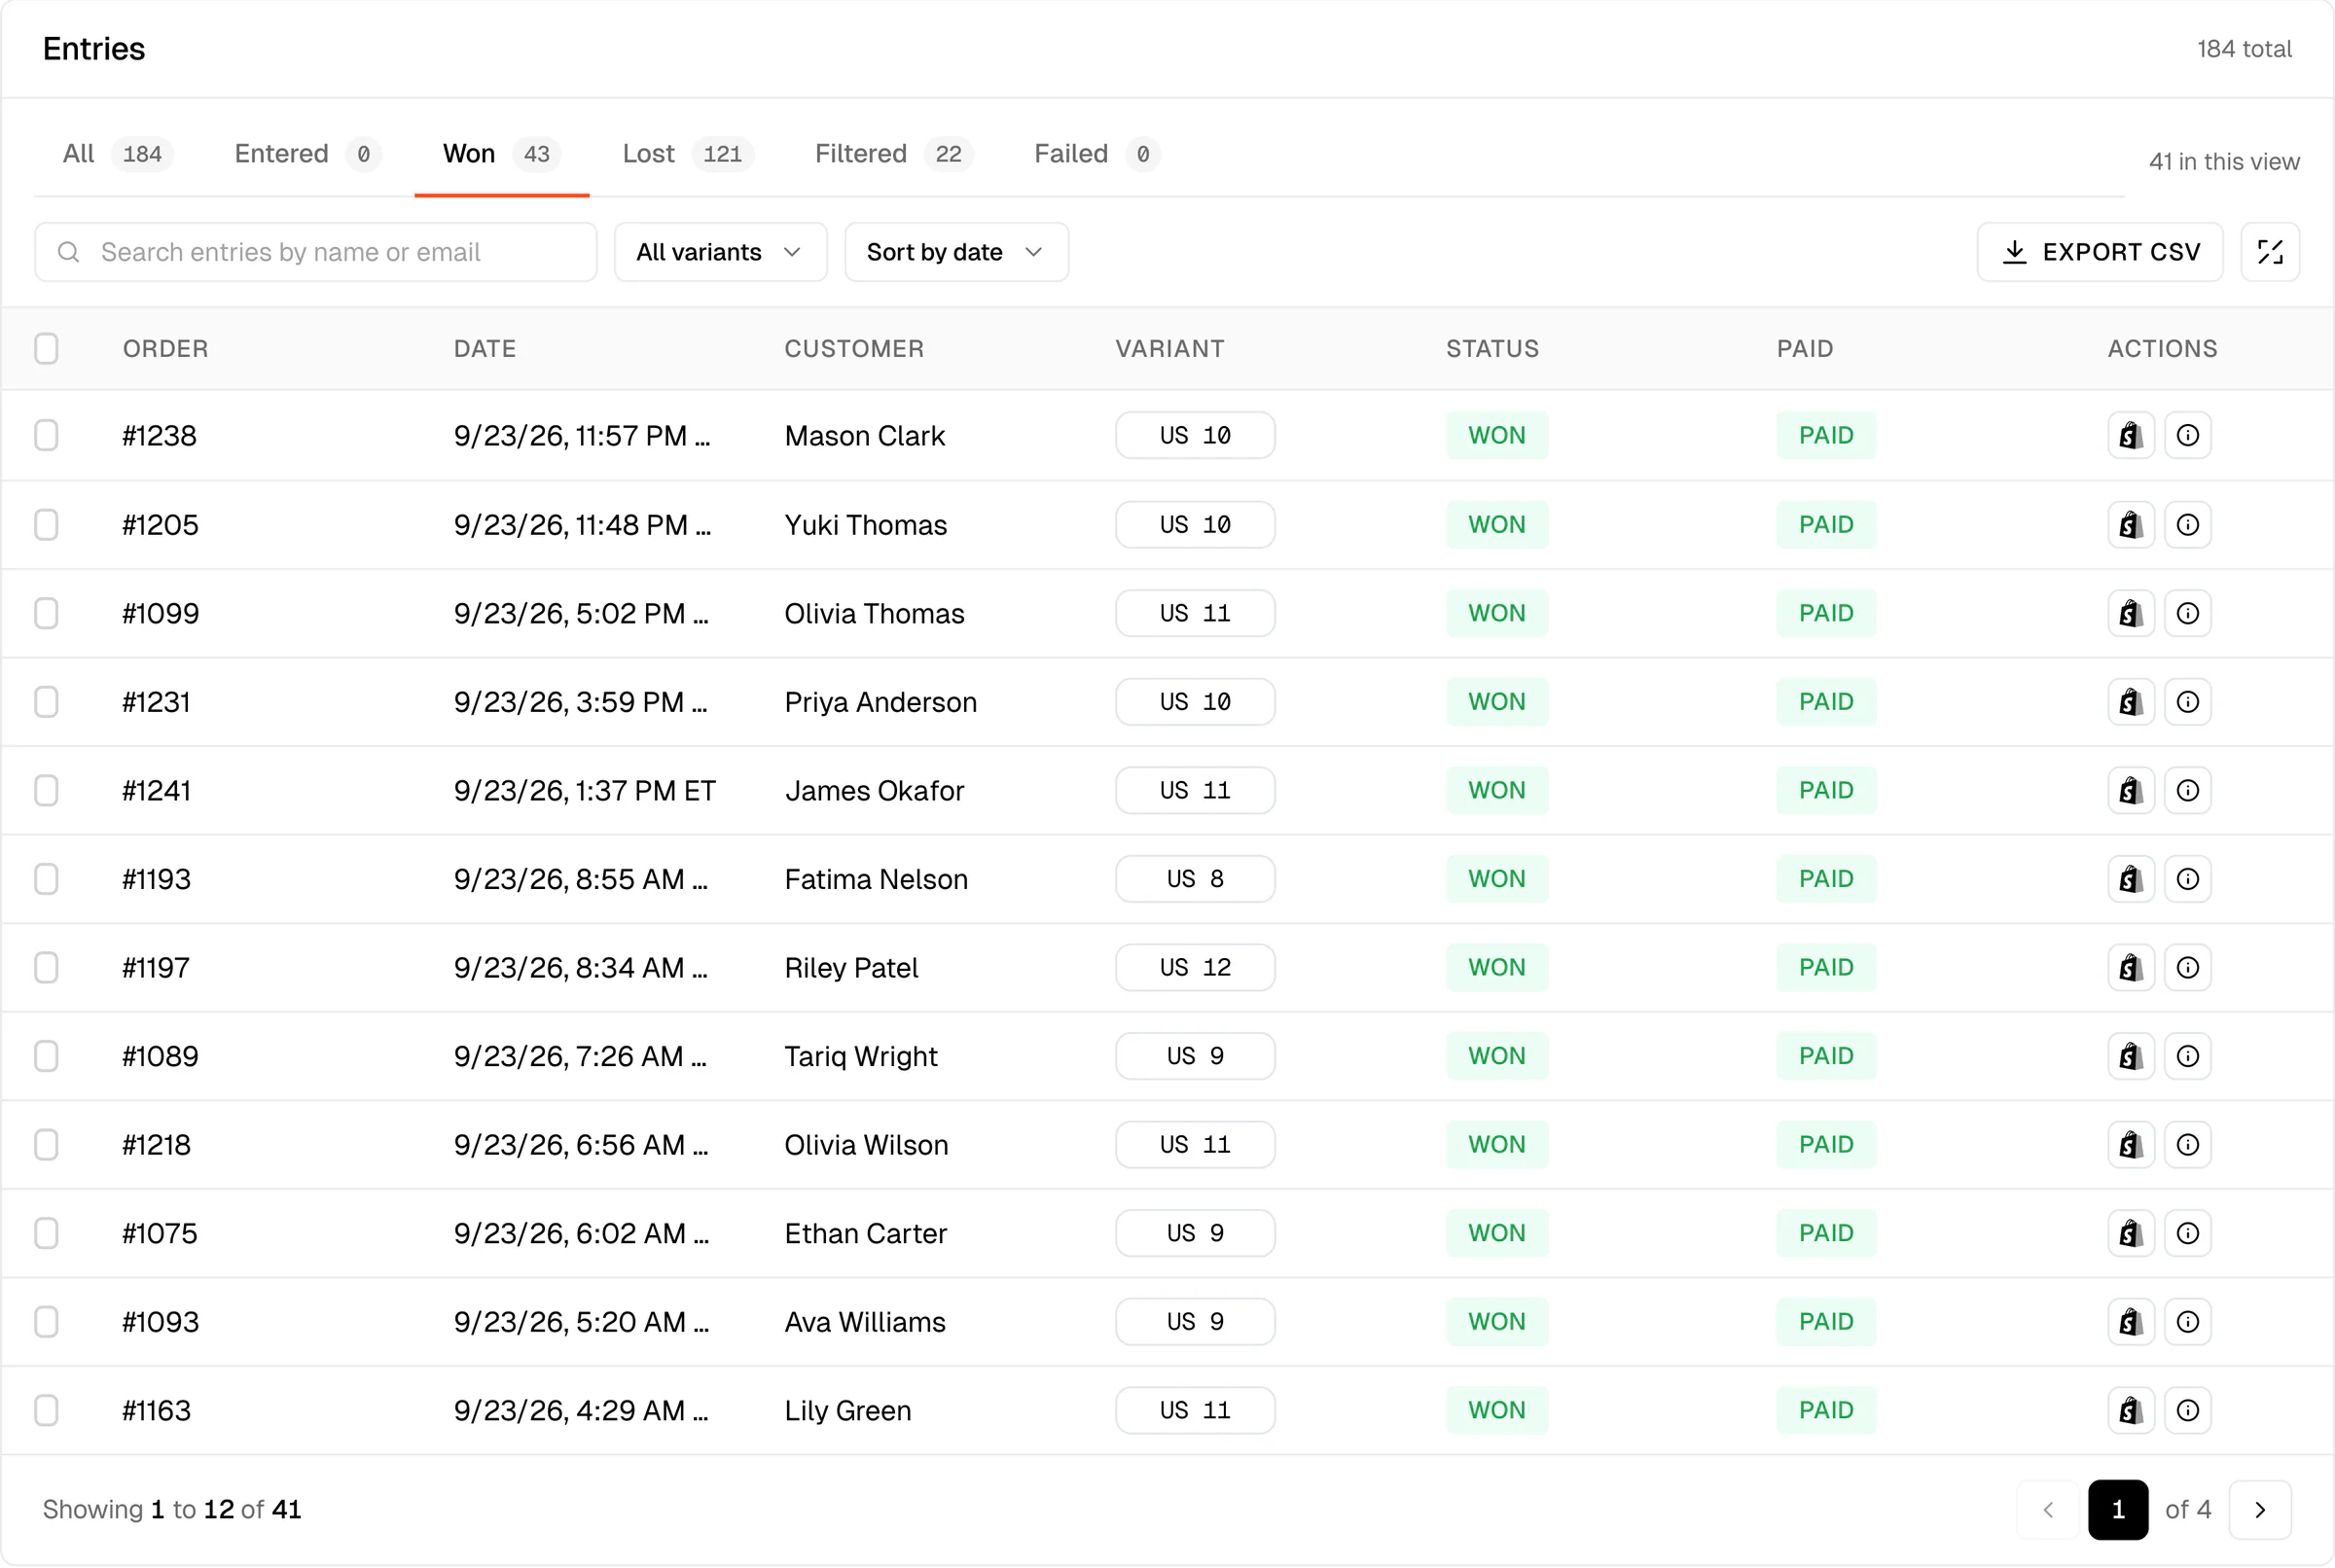Click the date 9/23/26, 1:37 PM ET
This screenshot has width=2335, height=1568.
585,790
